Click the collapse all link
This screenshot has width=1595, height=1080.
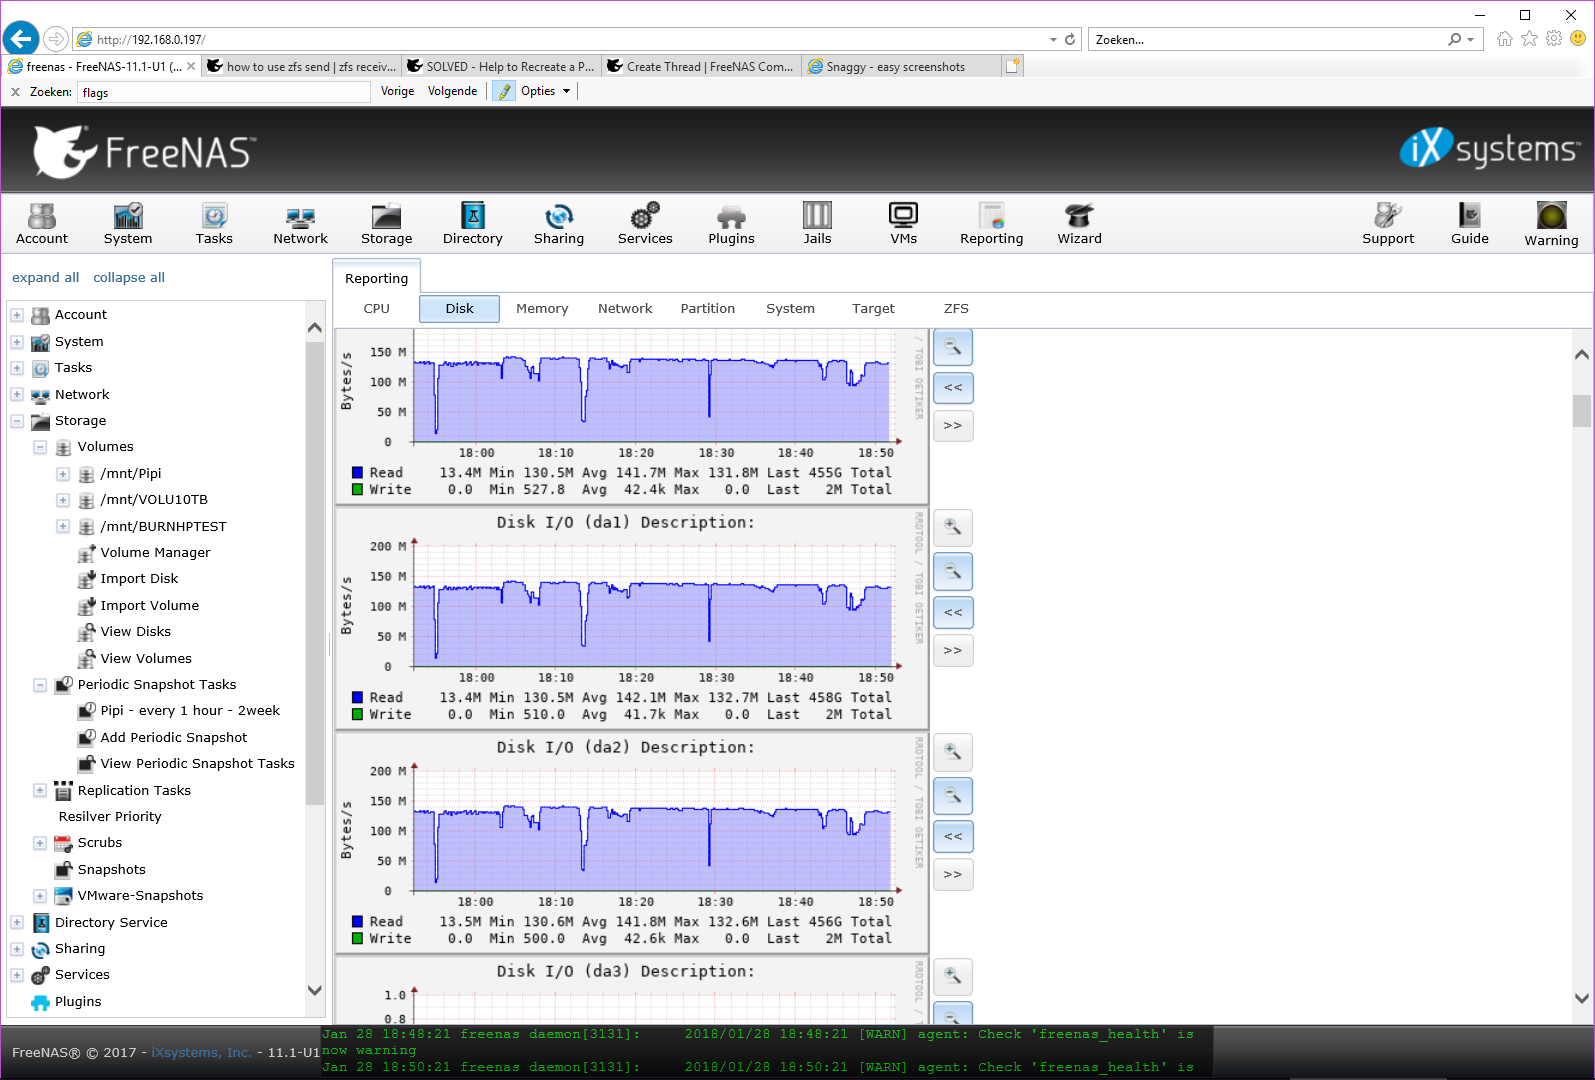[x=129, y=278]
